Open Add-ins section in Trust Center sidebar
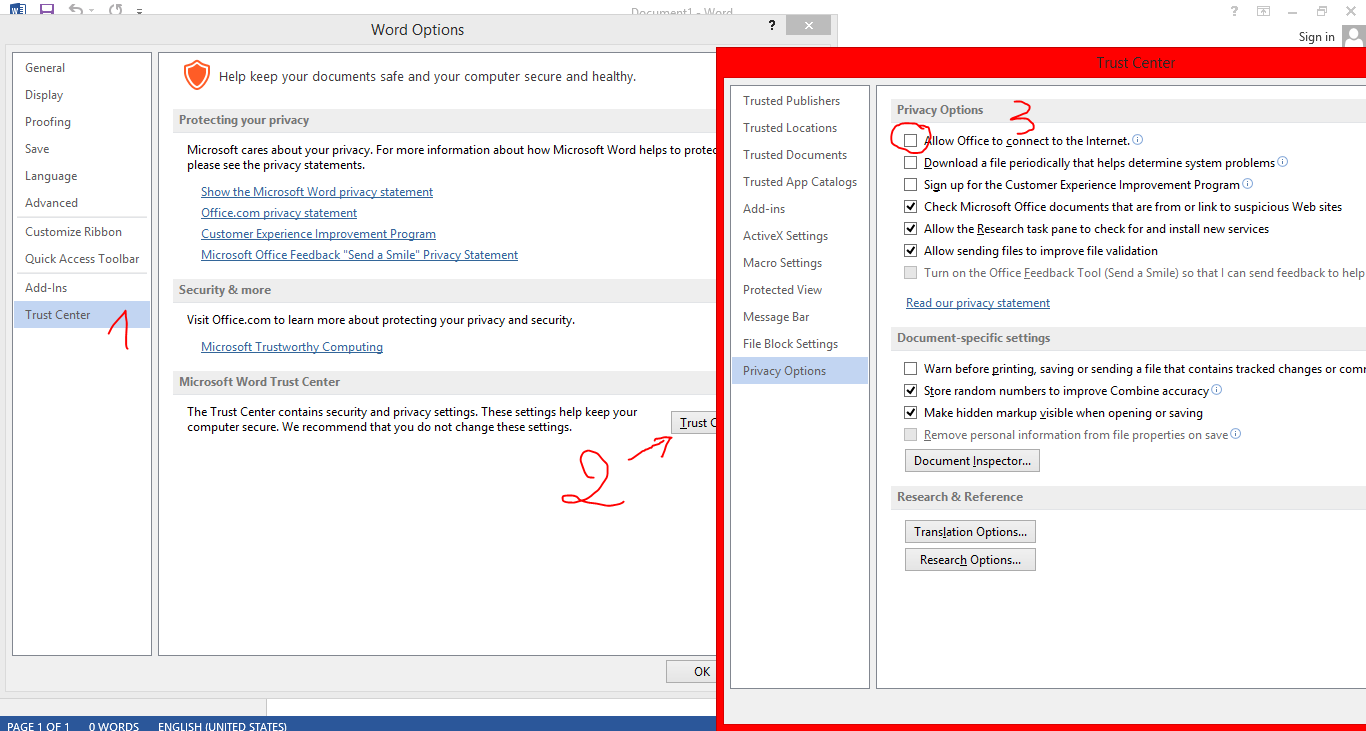1366x731 pixels. (800, 209)
